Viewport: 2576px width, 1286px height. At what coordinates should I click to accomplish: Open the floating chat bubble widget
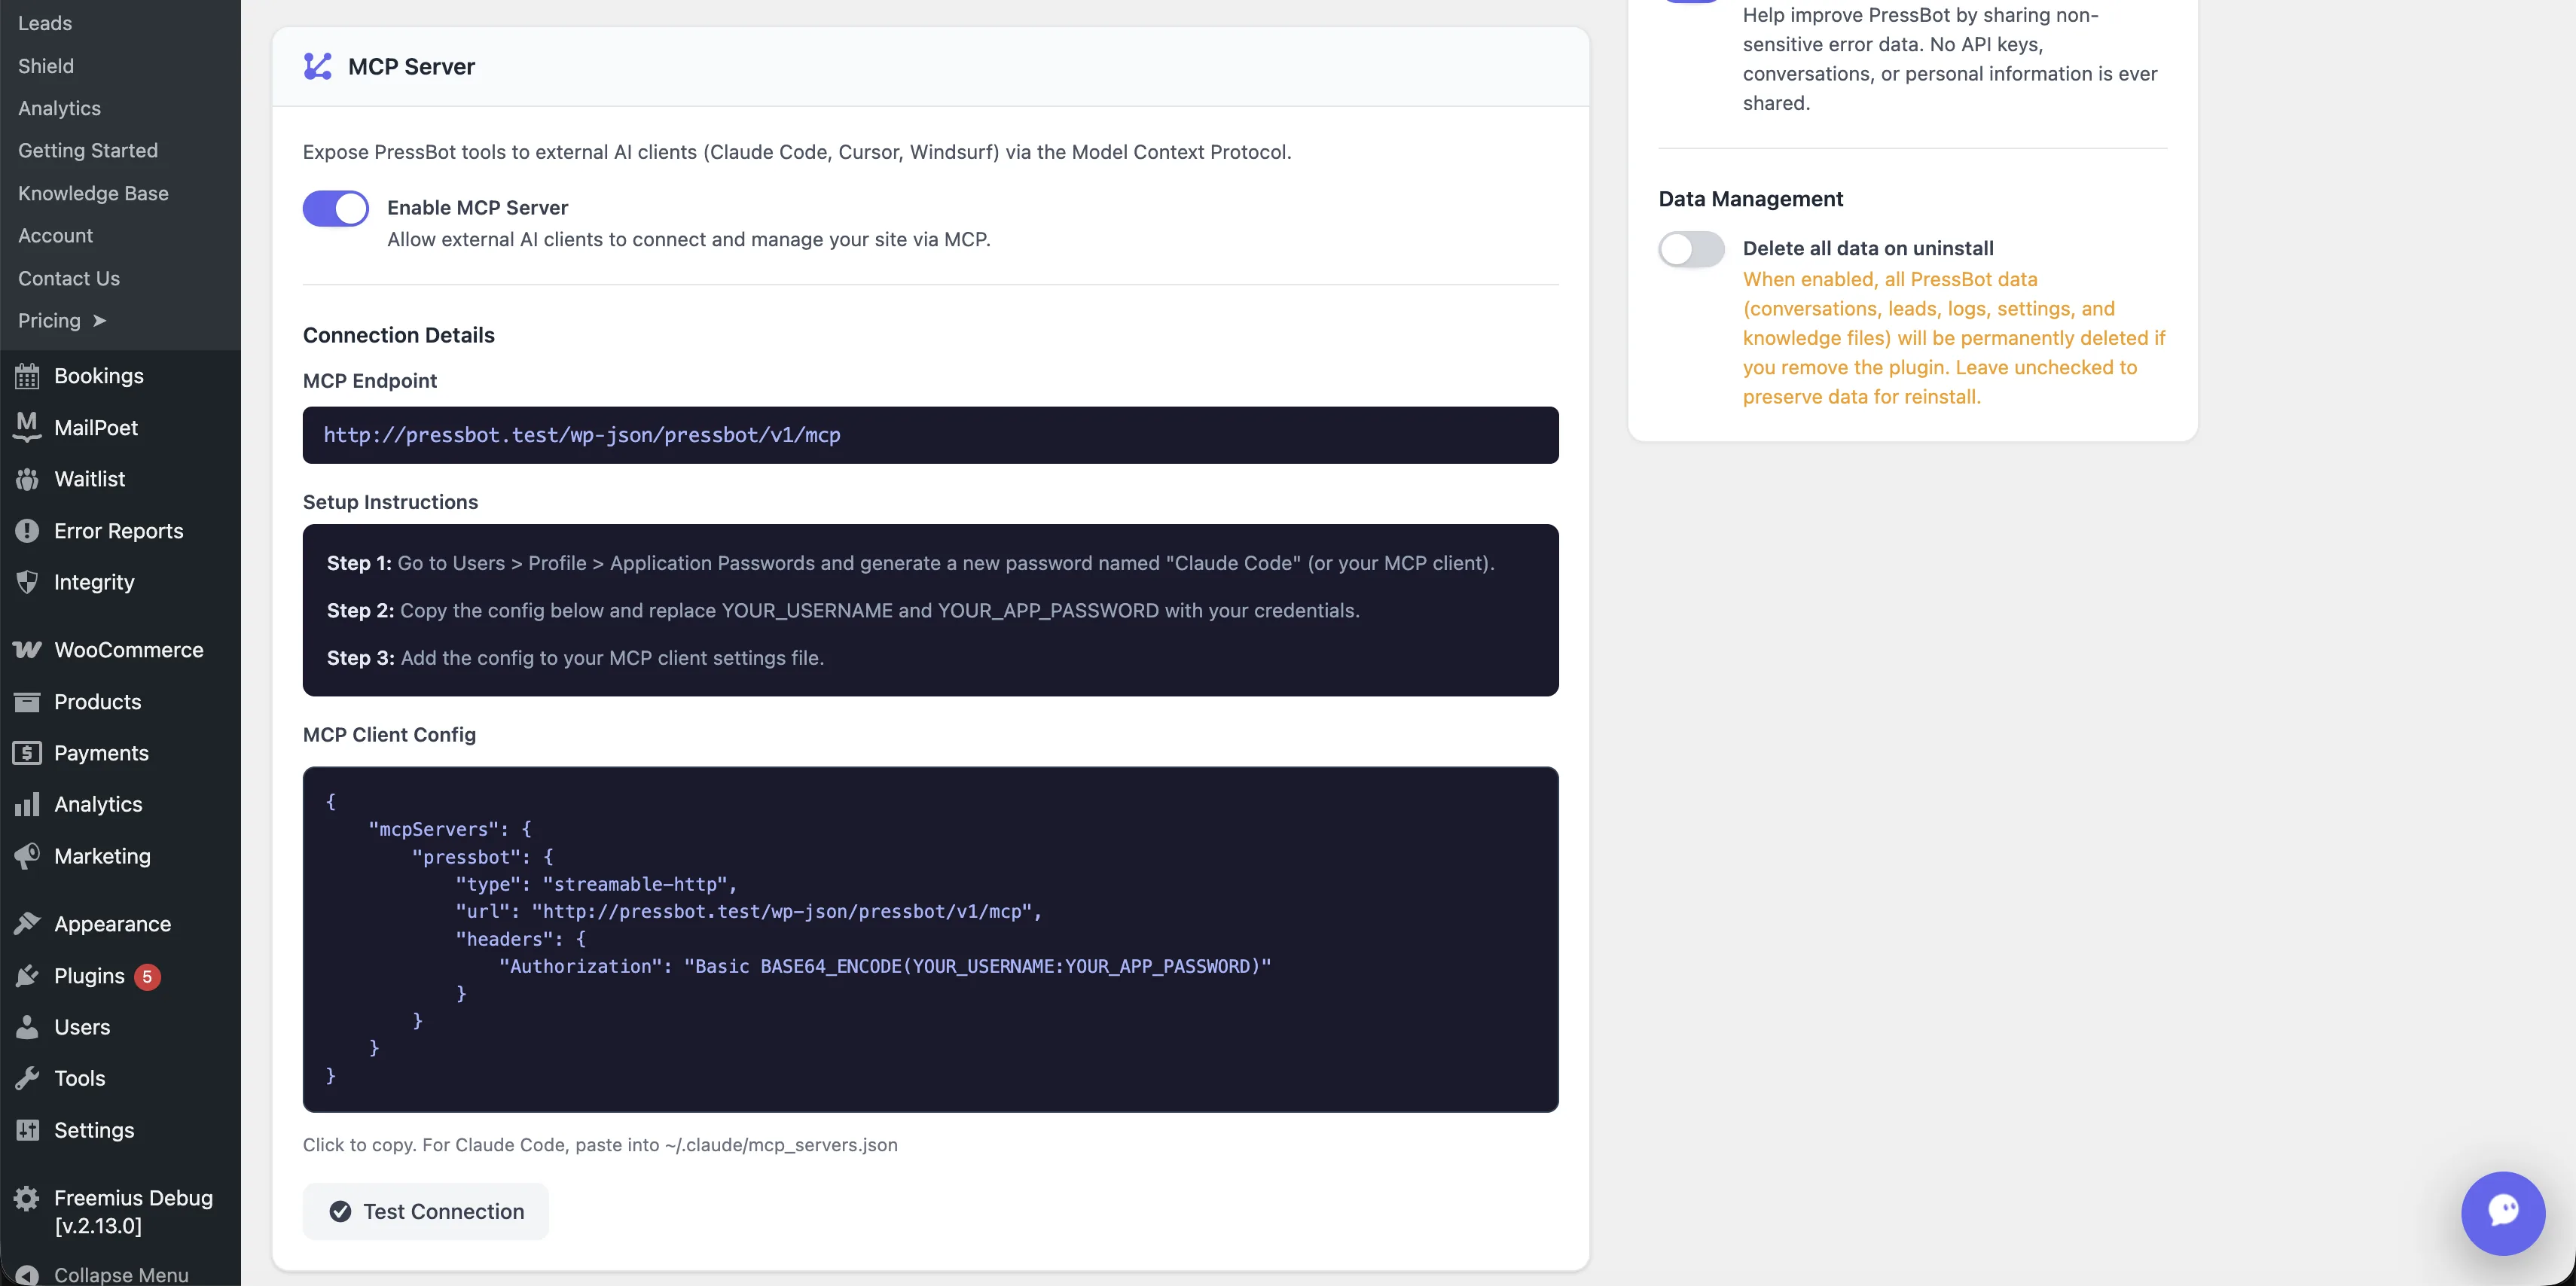coord(2502,1212)
